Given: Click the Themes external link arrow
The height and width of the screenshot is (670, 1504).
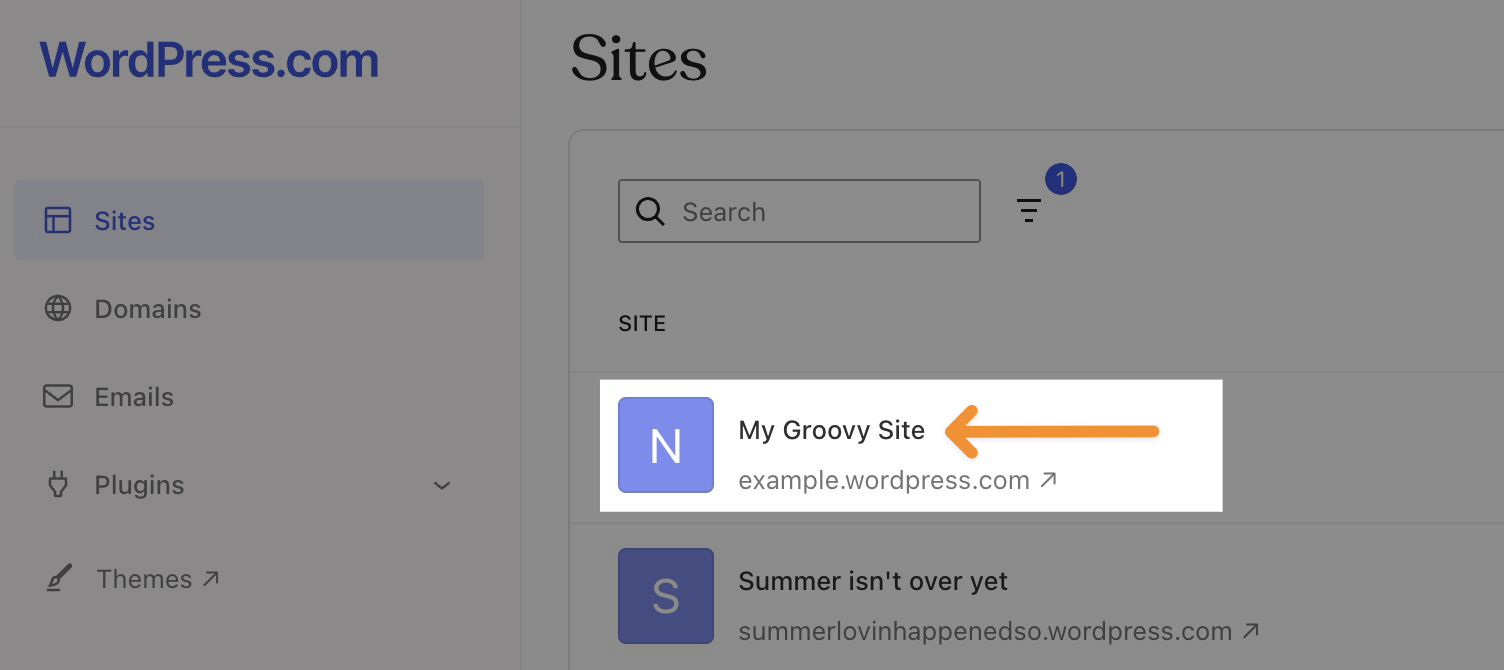Looking at the screenshot, I should (211, 578).
